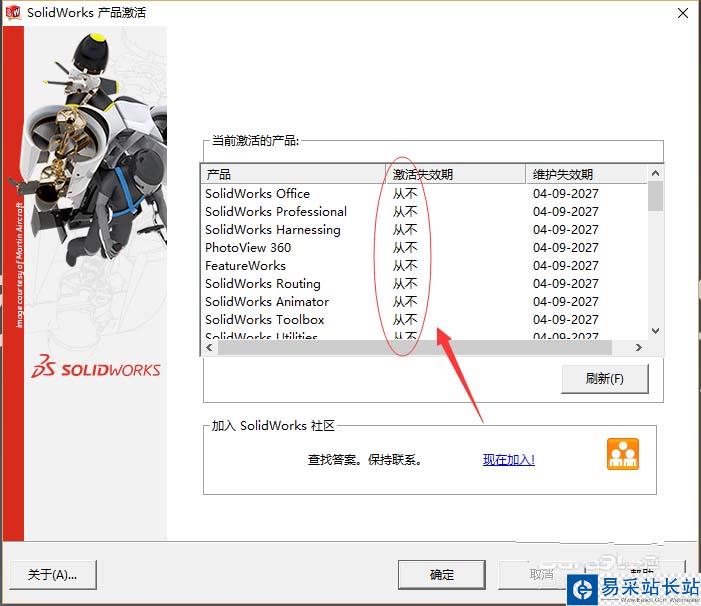The image size is (701, 606).
Task: Click the vertical scrollbar thumb
Action: [x=655, y=196]
